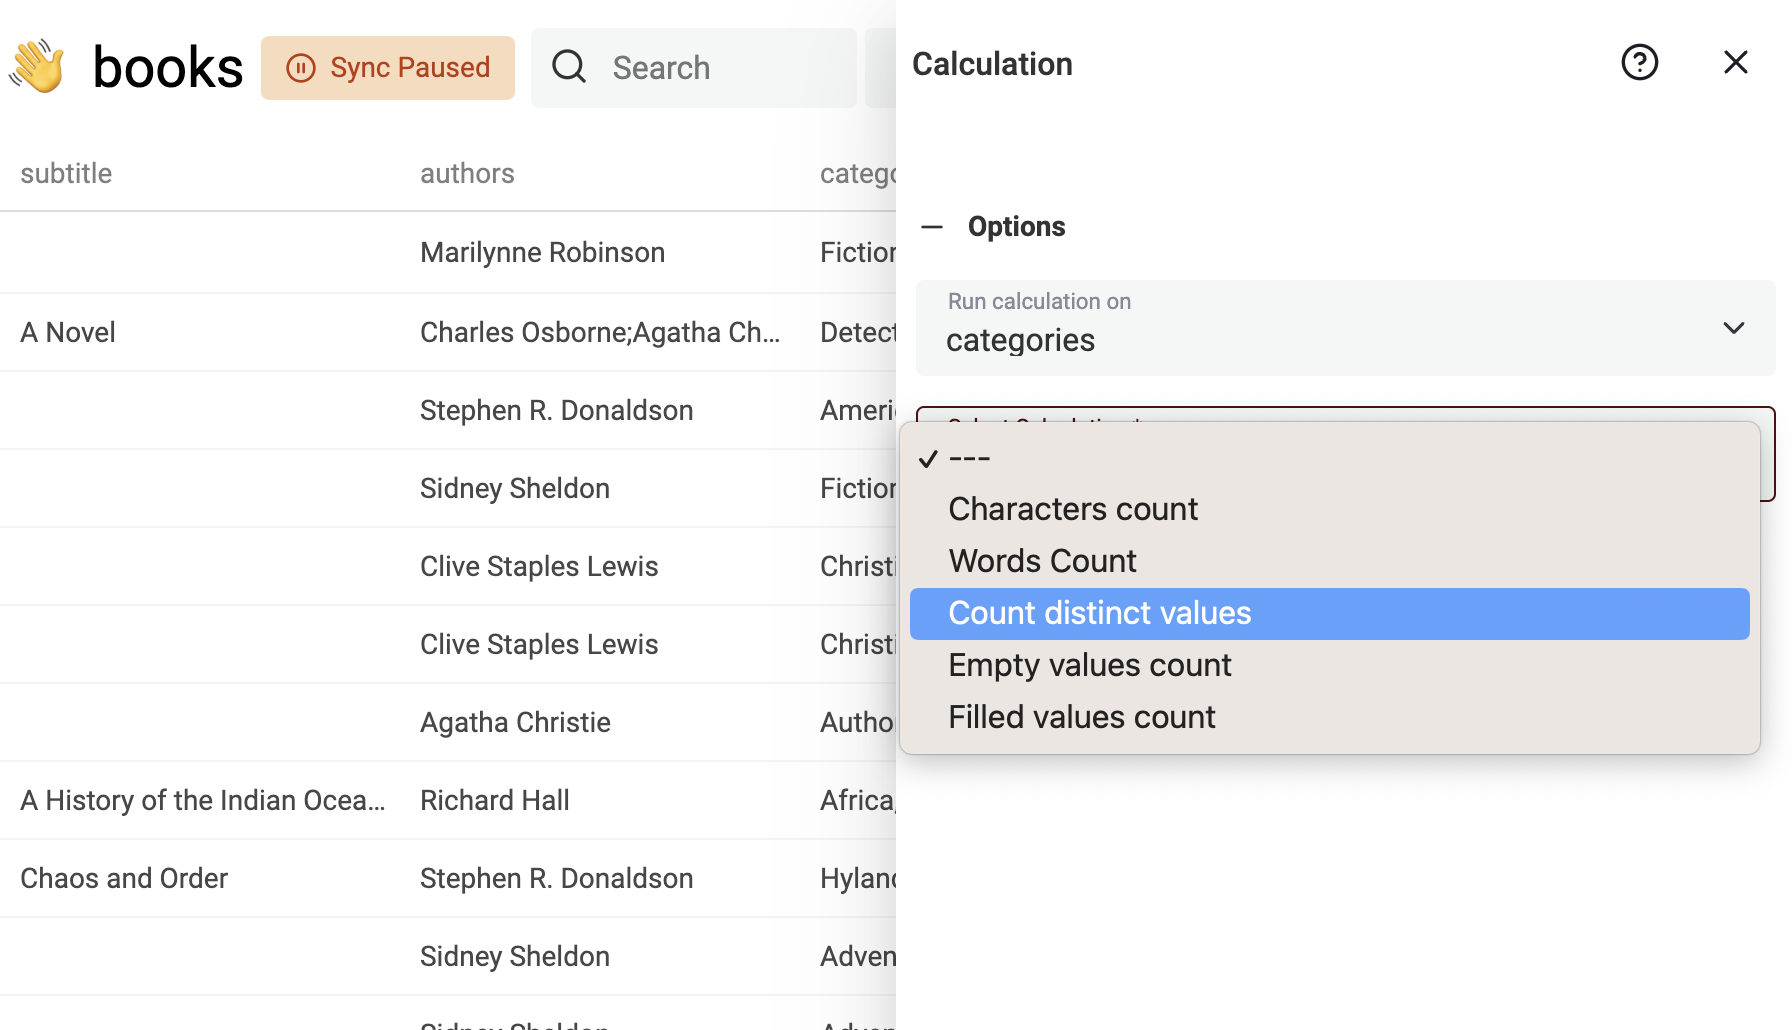Click the search magnifier icon
The image size is (1792, 1030).
[568, 66]
